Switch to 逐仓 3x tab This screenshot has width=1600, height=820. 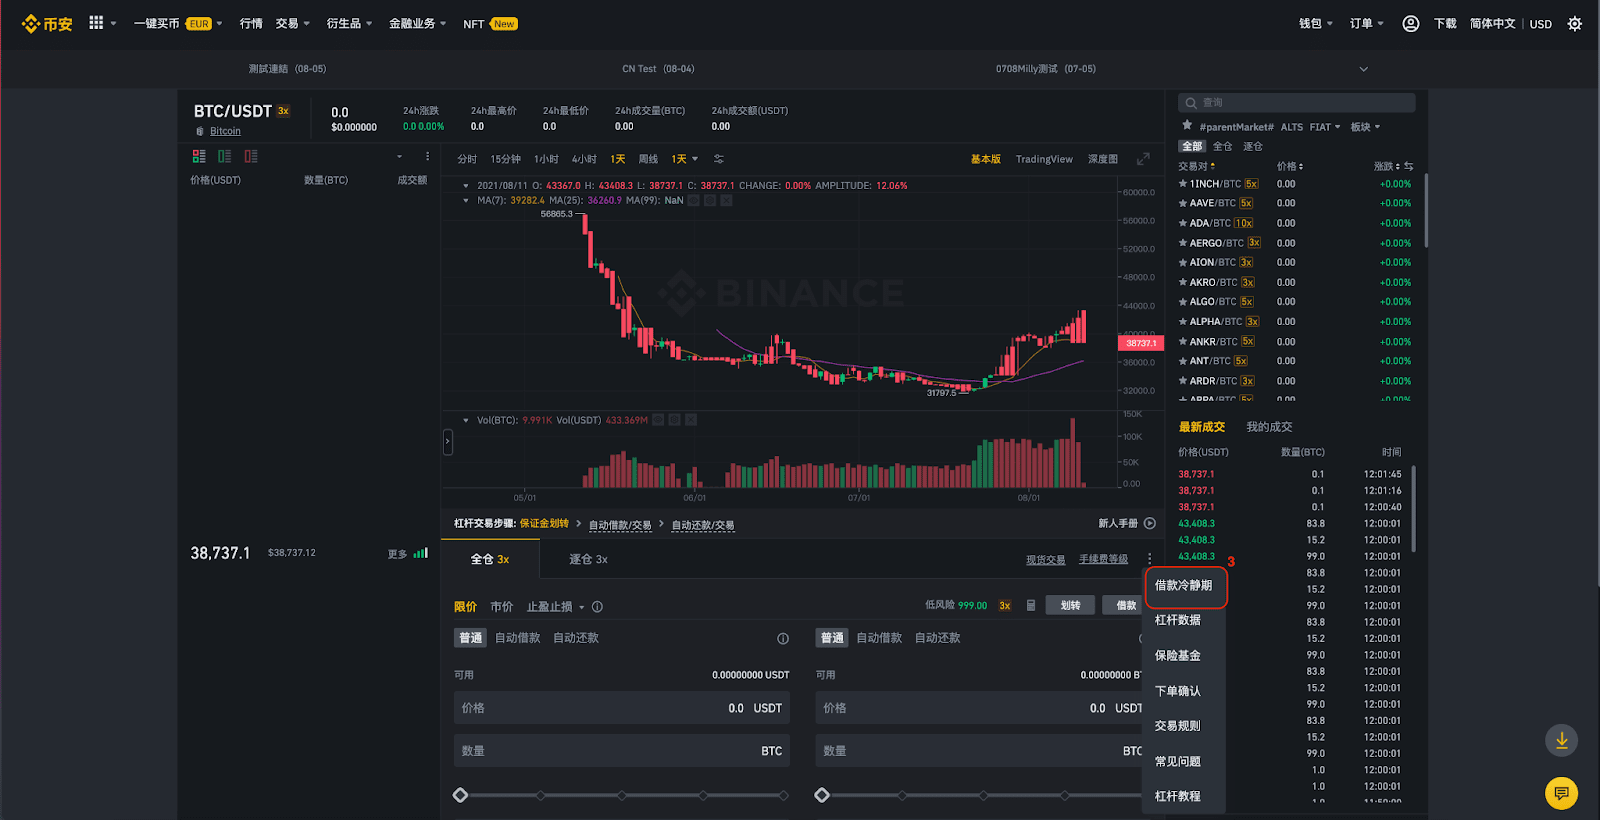(588, 559)
